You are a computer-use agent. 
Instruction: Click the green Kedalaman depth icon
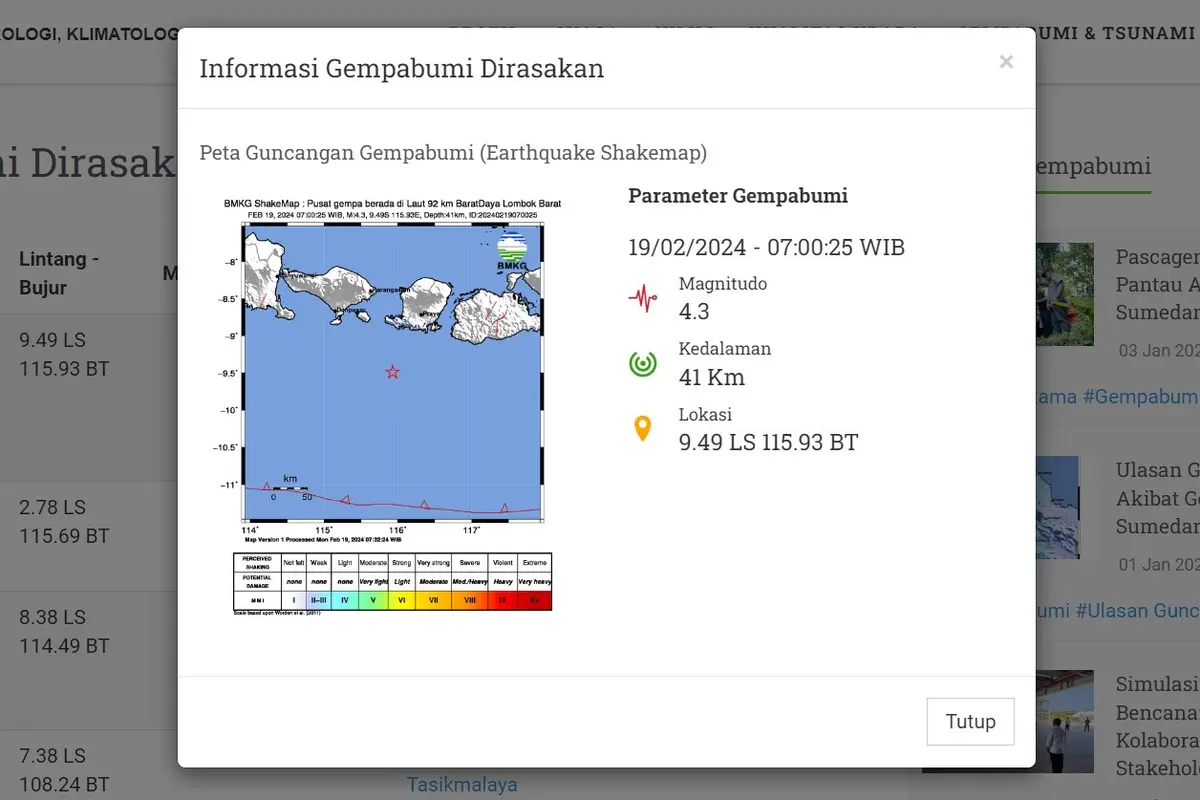642,363
